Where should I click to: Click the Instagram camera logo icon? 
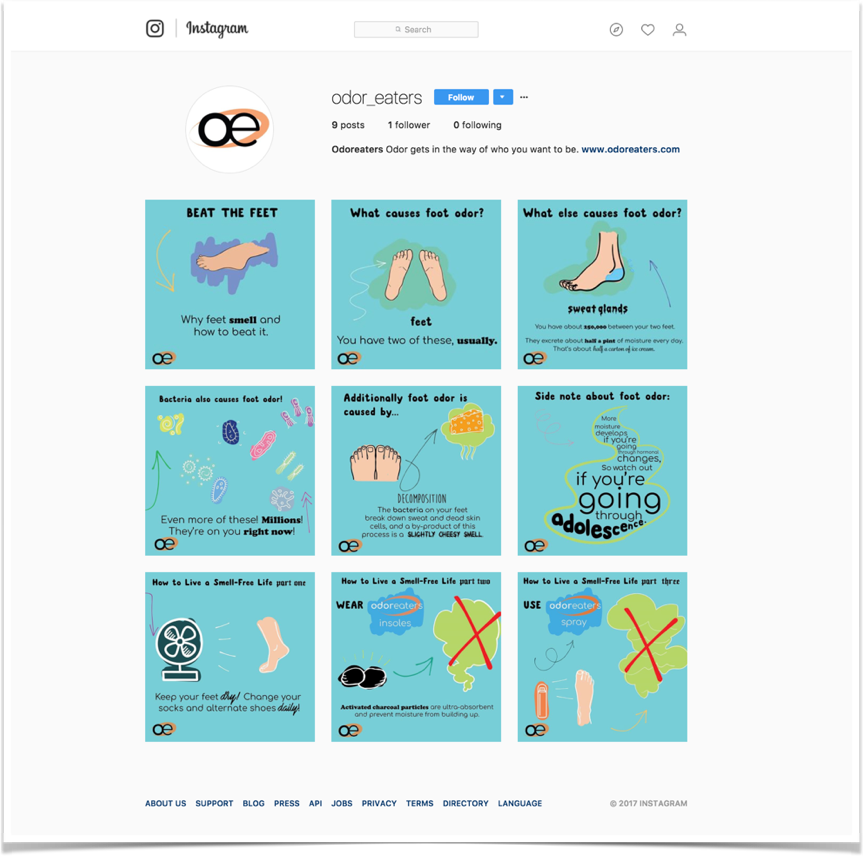point(155,28)
